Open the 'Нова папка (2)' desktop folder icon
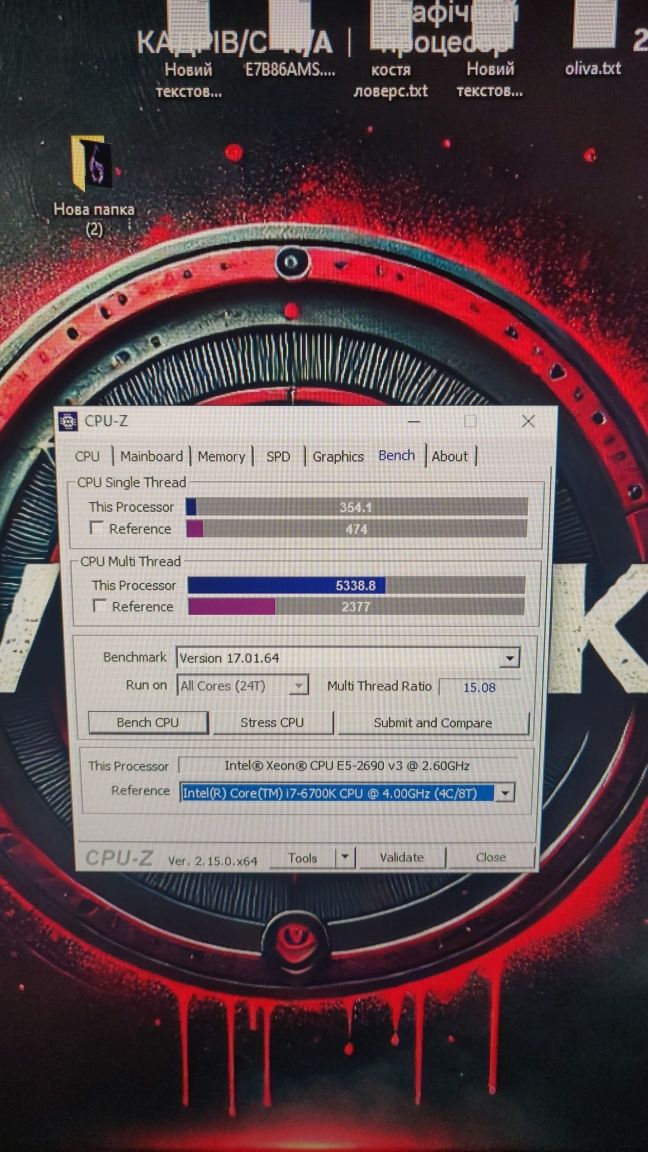Image resolution: width=648 pixels, height=1152 pixels. click(93, 184)
